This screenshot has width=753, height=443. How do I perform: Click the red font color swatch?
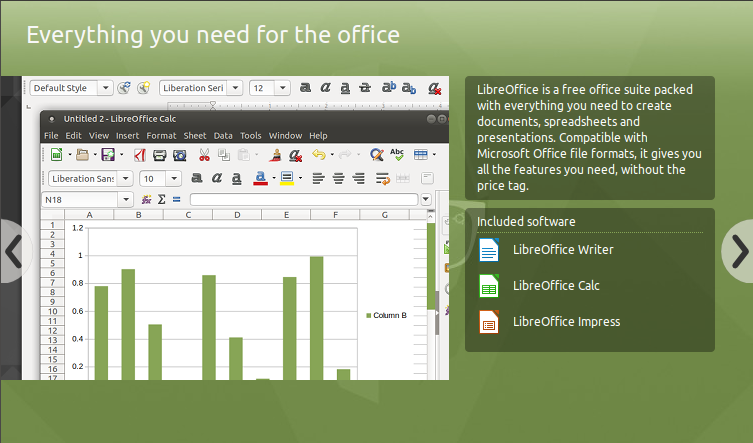(260, 179)
